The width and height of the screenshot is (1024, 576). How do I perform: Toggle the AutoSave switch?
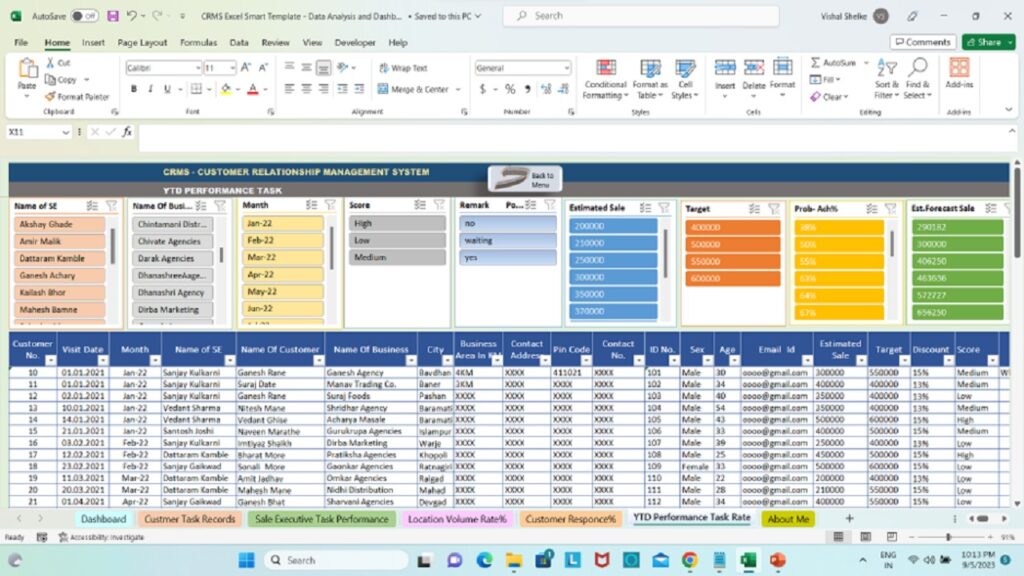coord(84,16)
